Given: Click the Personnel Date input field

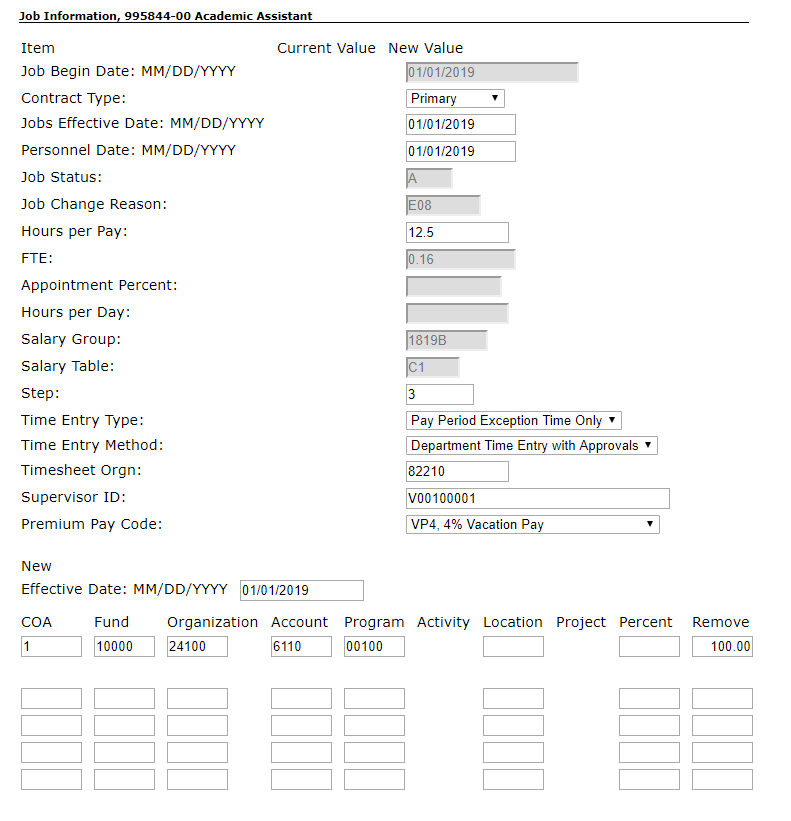Looking at the screenshot, I should (x=458, y=151).
